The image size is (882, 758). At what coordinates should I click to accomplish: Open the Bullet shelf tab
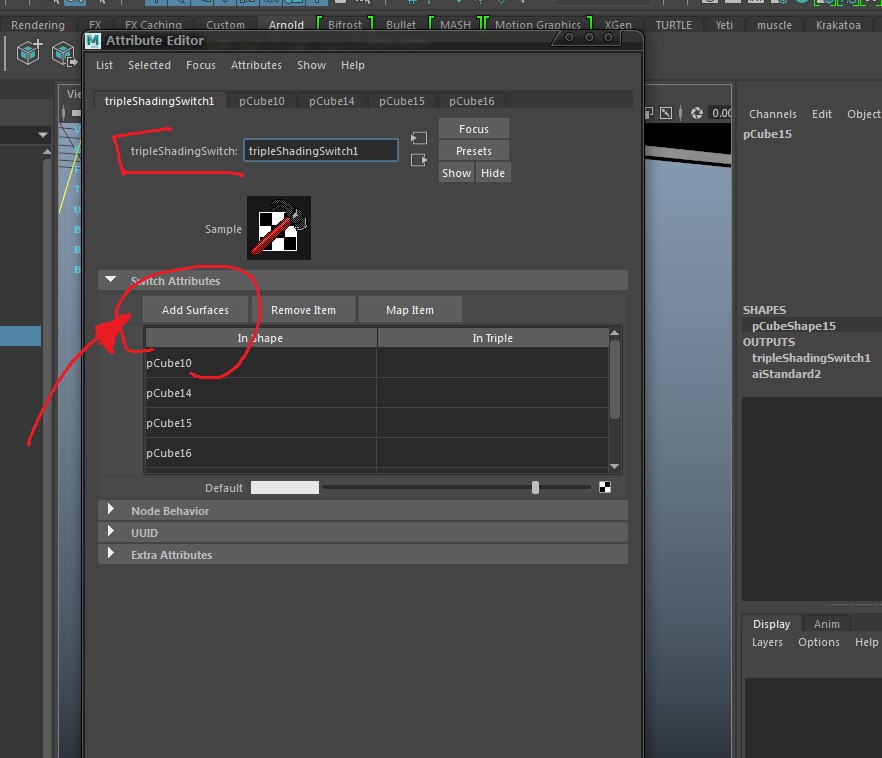tap(401, 25)
